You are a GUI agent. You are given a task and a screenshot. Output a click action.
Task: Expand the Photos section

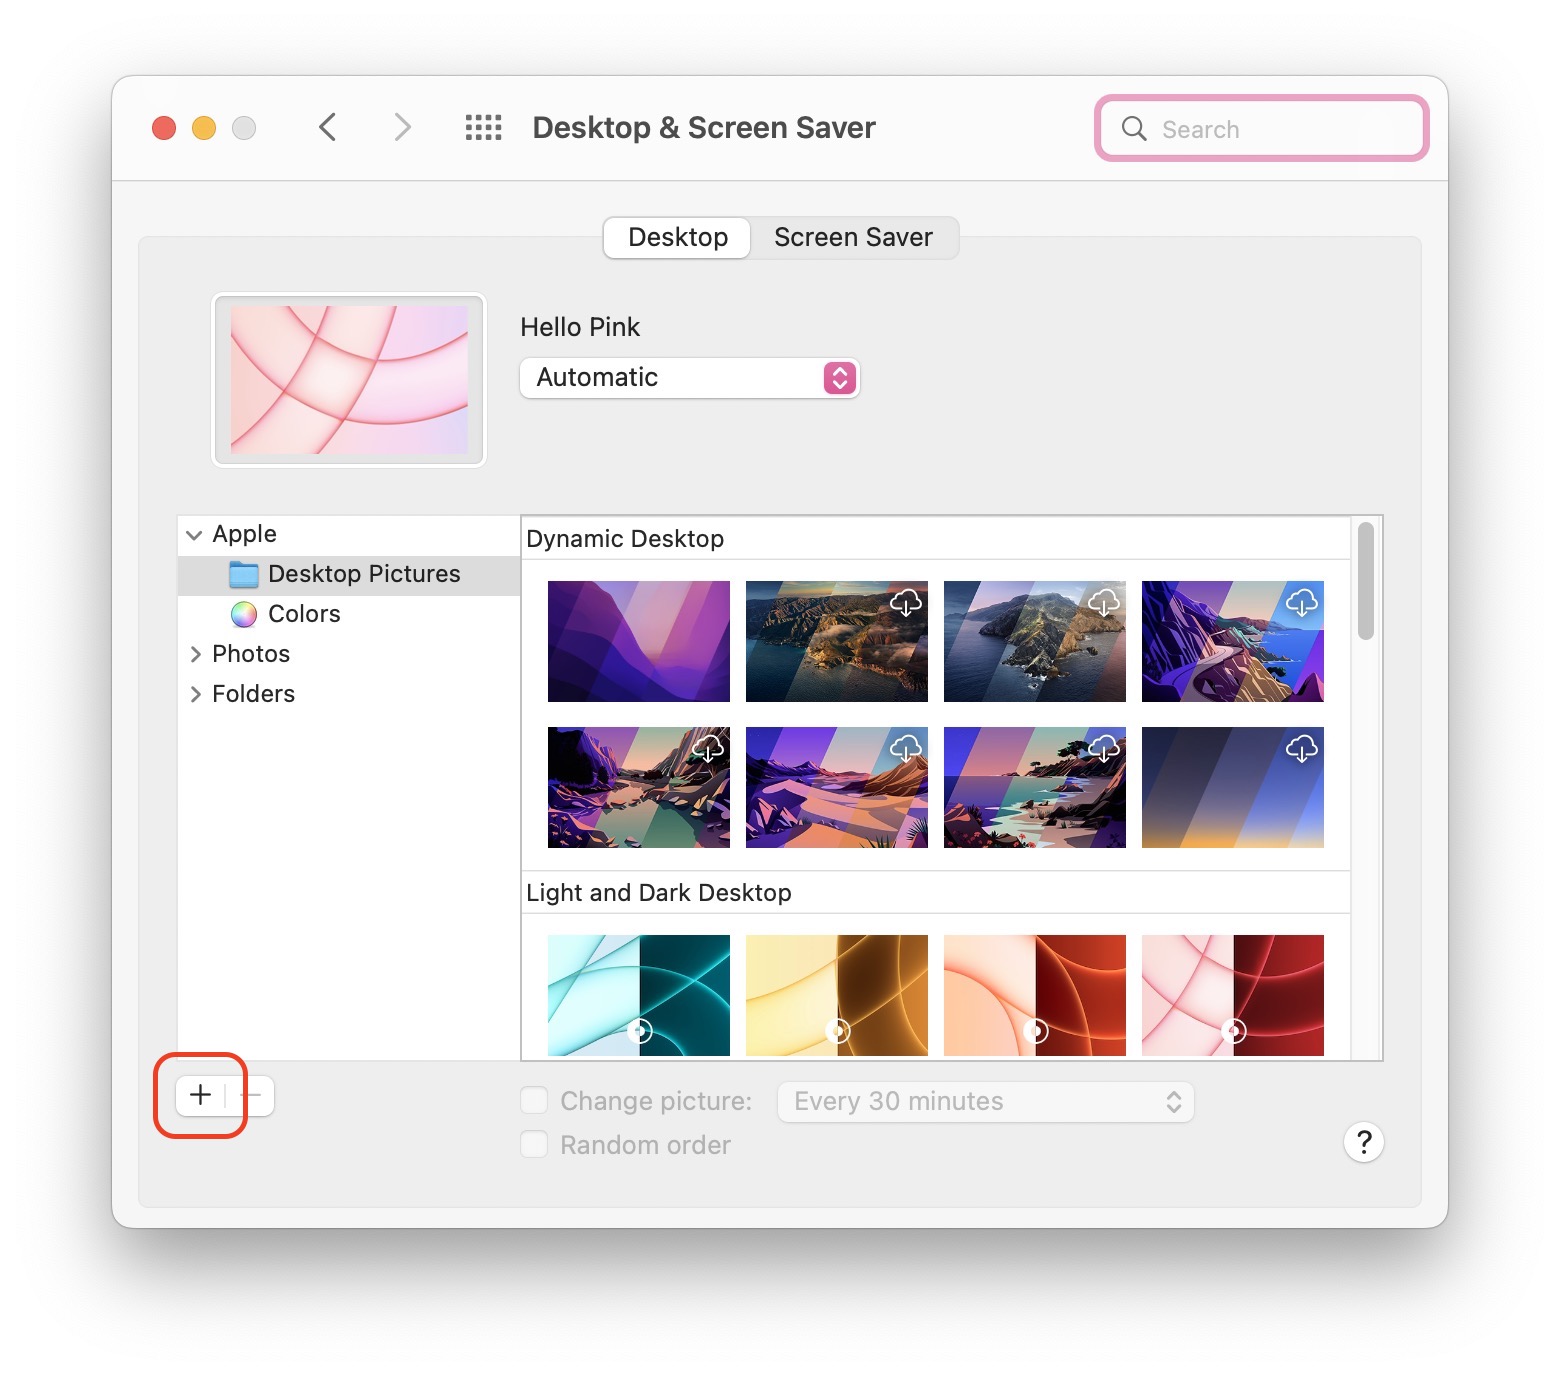(195, 654)
